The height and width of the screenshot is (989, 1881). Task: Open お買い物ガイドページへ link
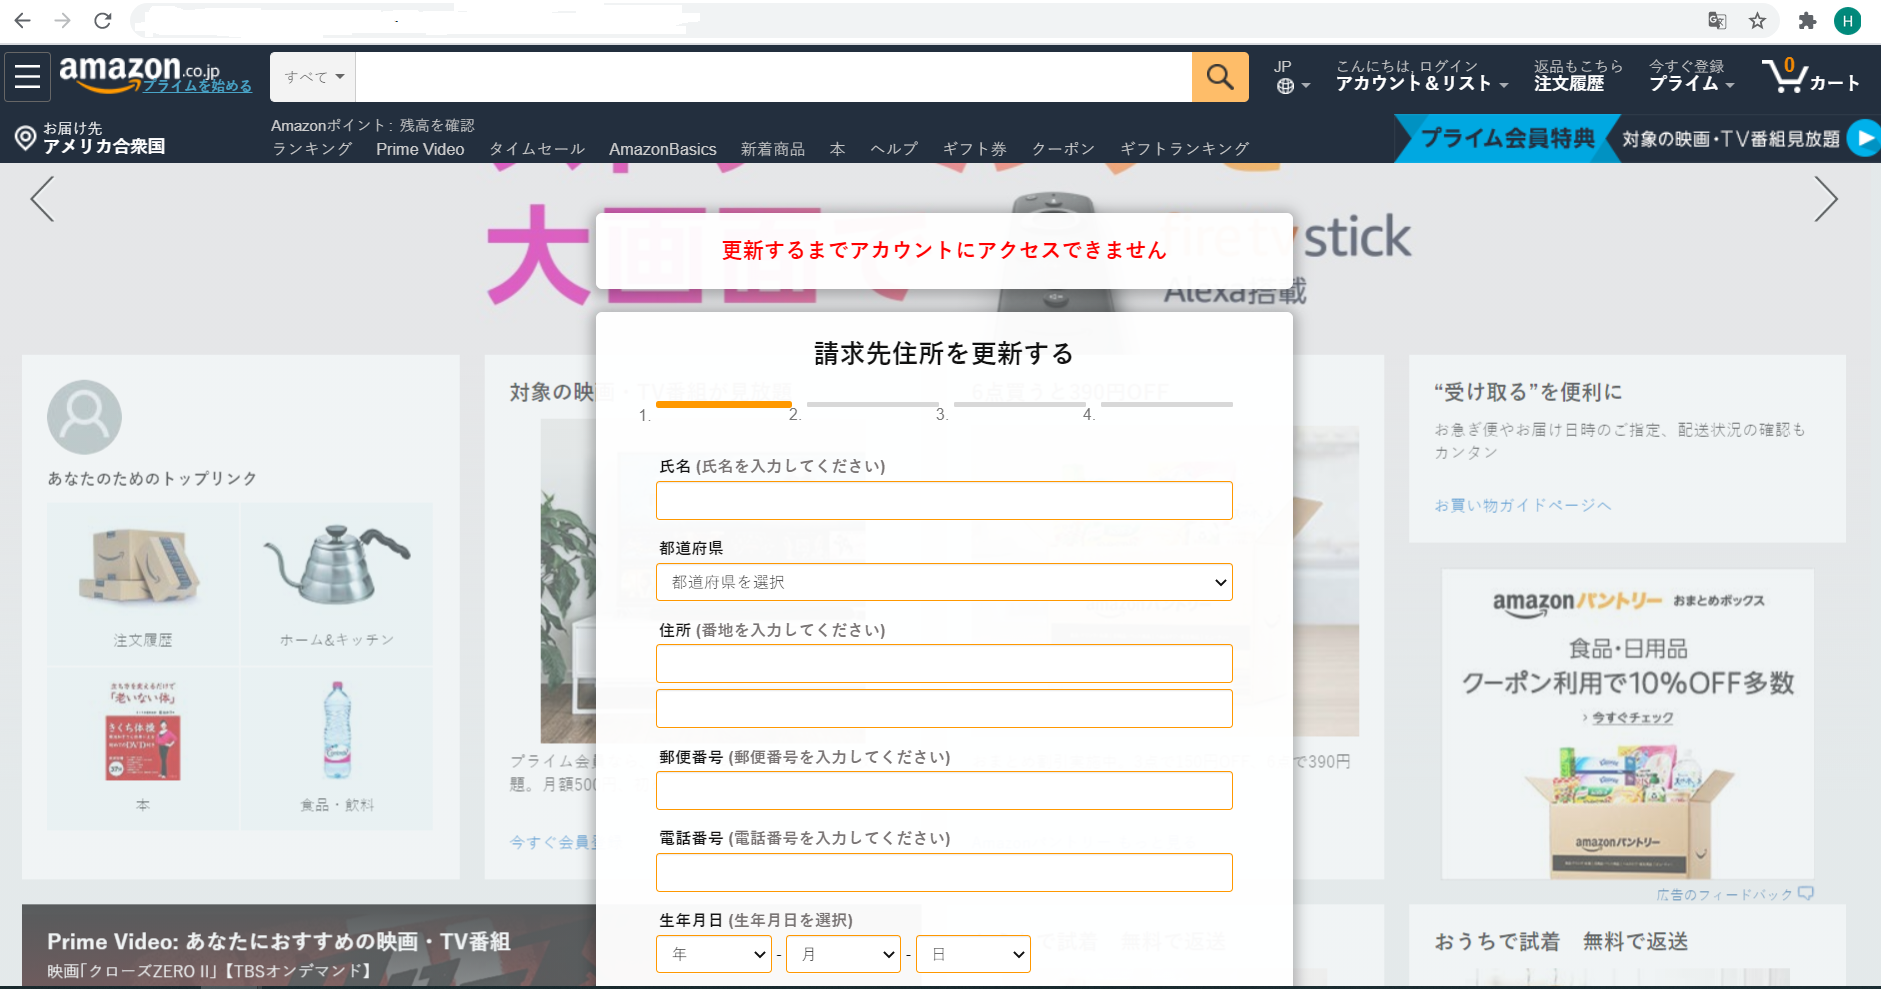point(1523,505)
